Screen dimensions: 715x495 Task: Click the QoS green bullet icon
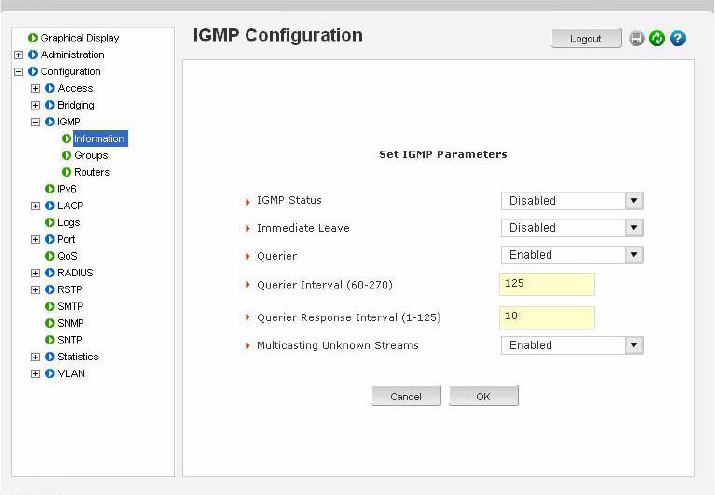(x=50, y=256)
